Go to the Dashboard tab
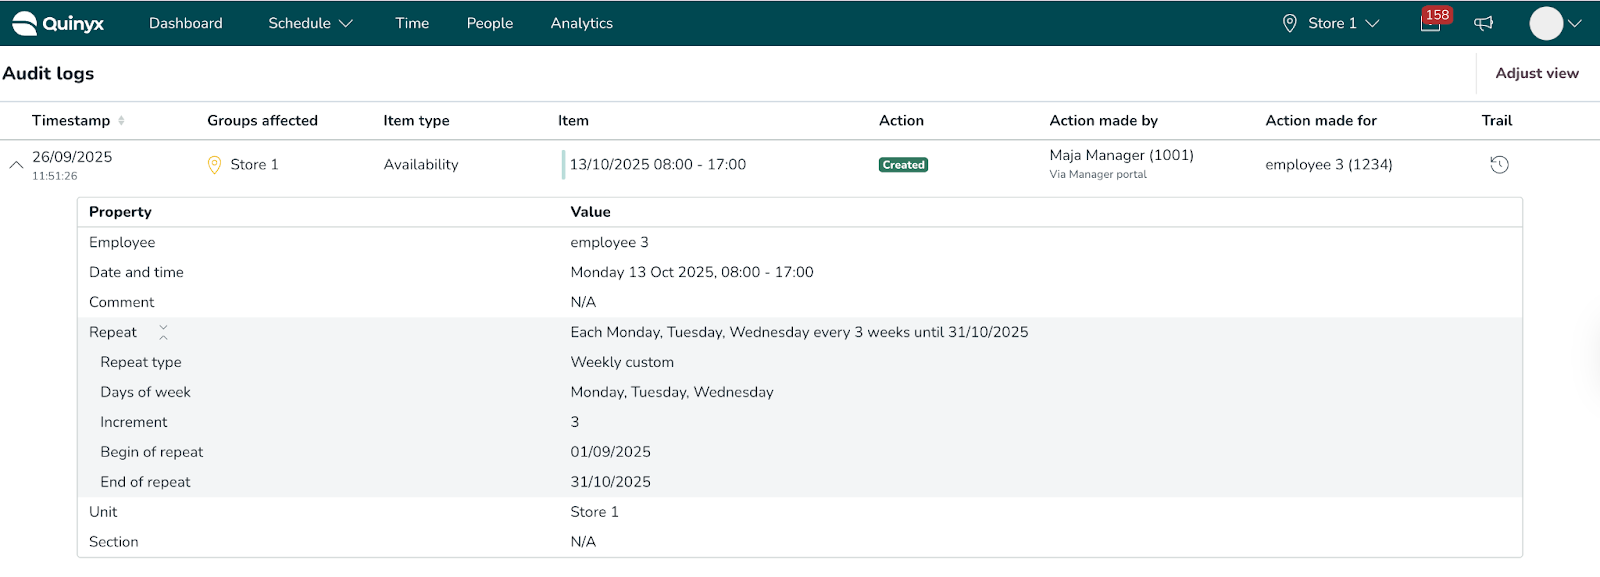Screen dimensions: 1600x577 click(x=186, y=23)
